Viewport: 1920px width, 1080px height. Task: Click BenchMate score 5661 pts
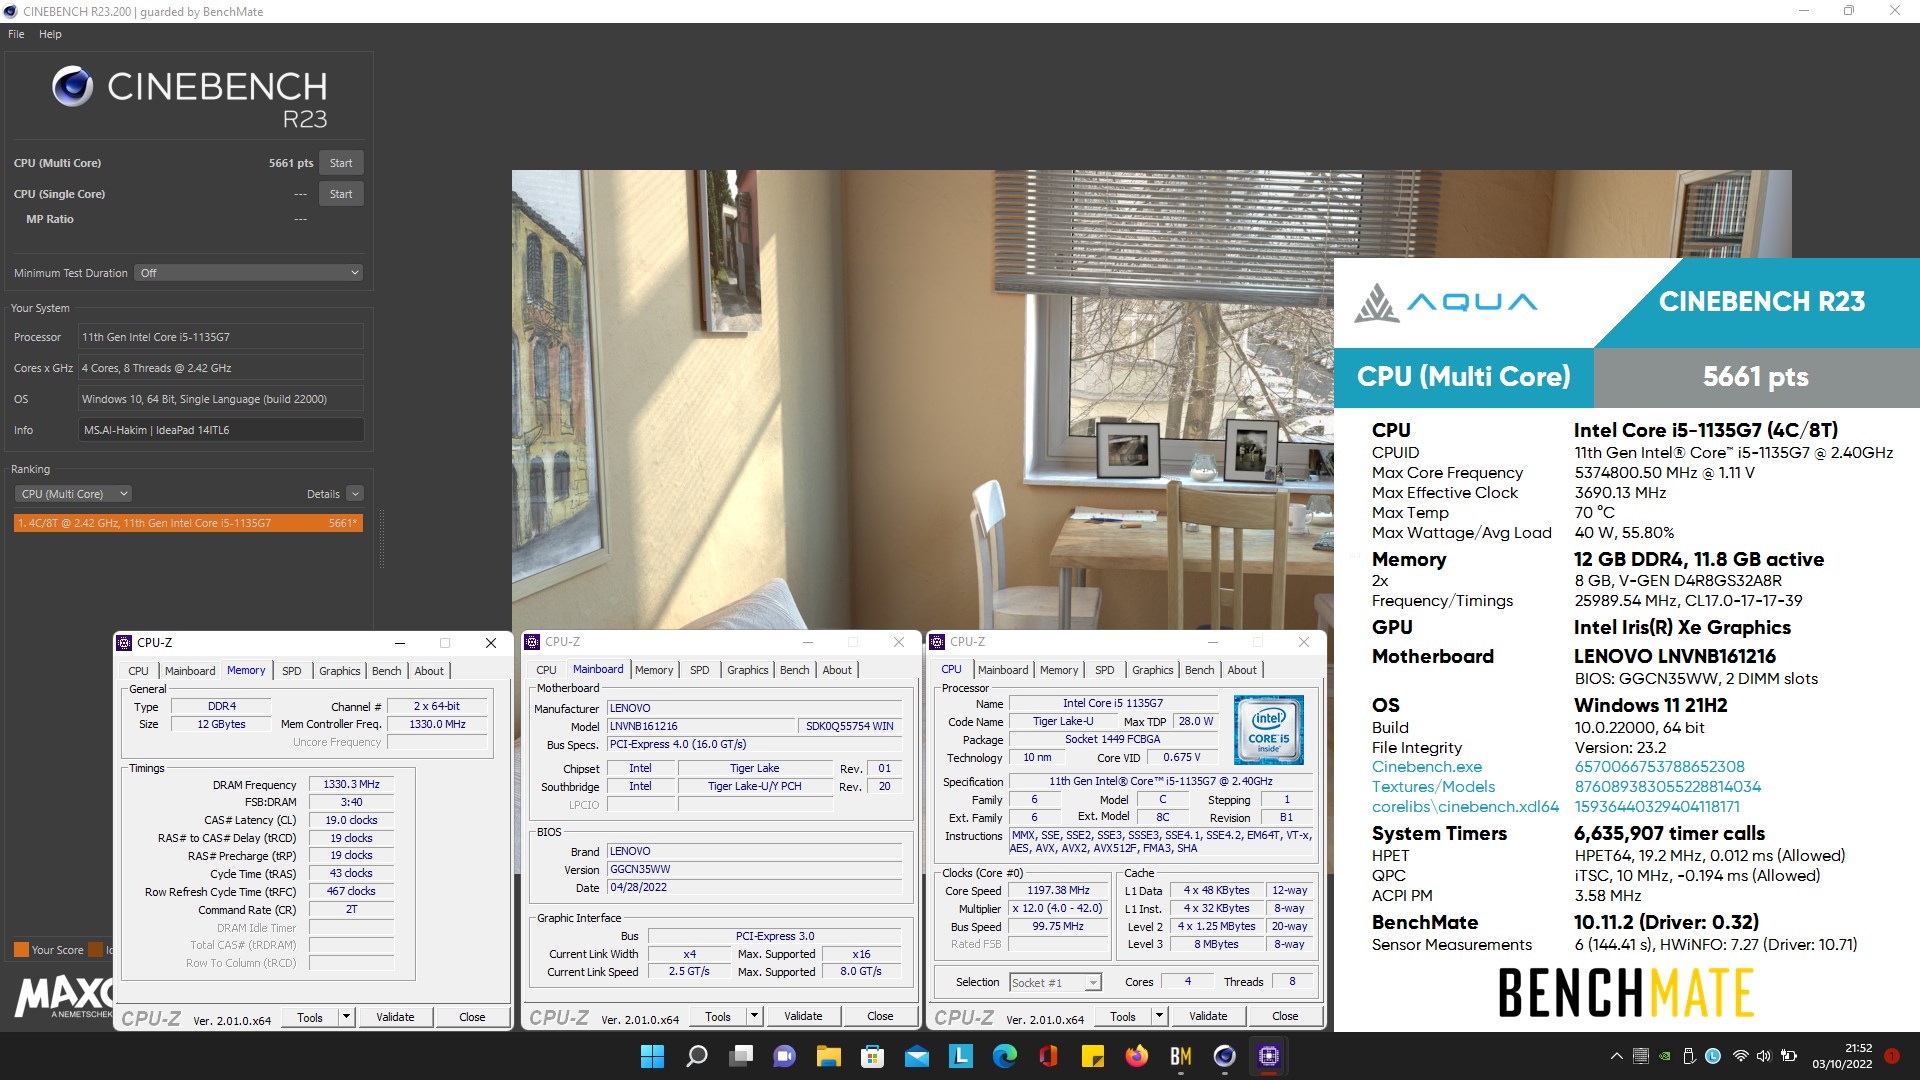[x=1756, y=377]
